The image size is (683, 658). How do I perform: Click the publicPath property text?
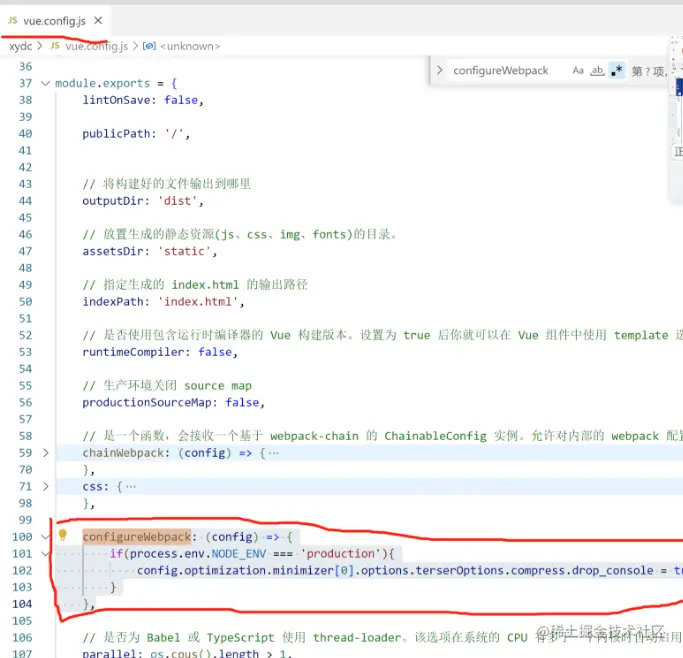pos(116,134)
